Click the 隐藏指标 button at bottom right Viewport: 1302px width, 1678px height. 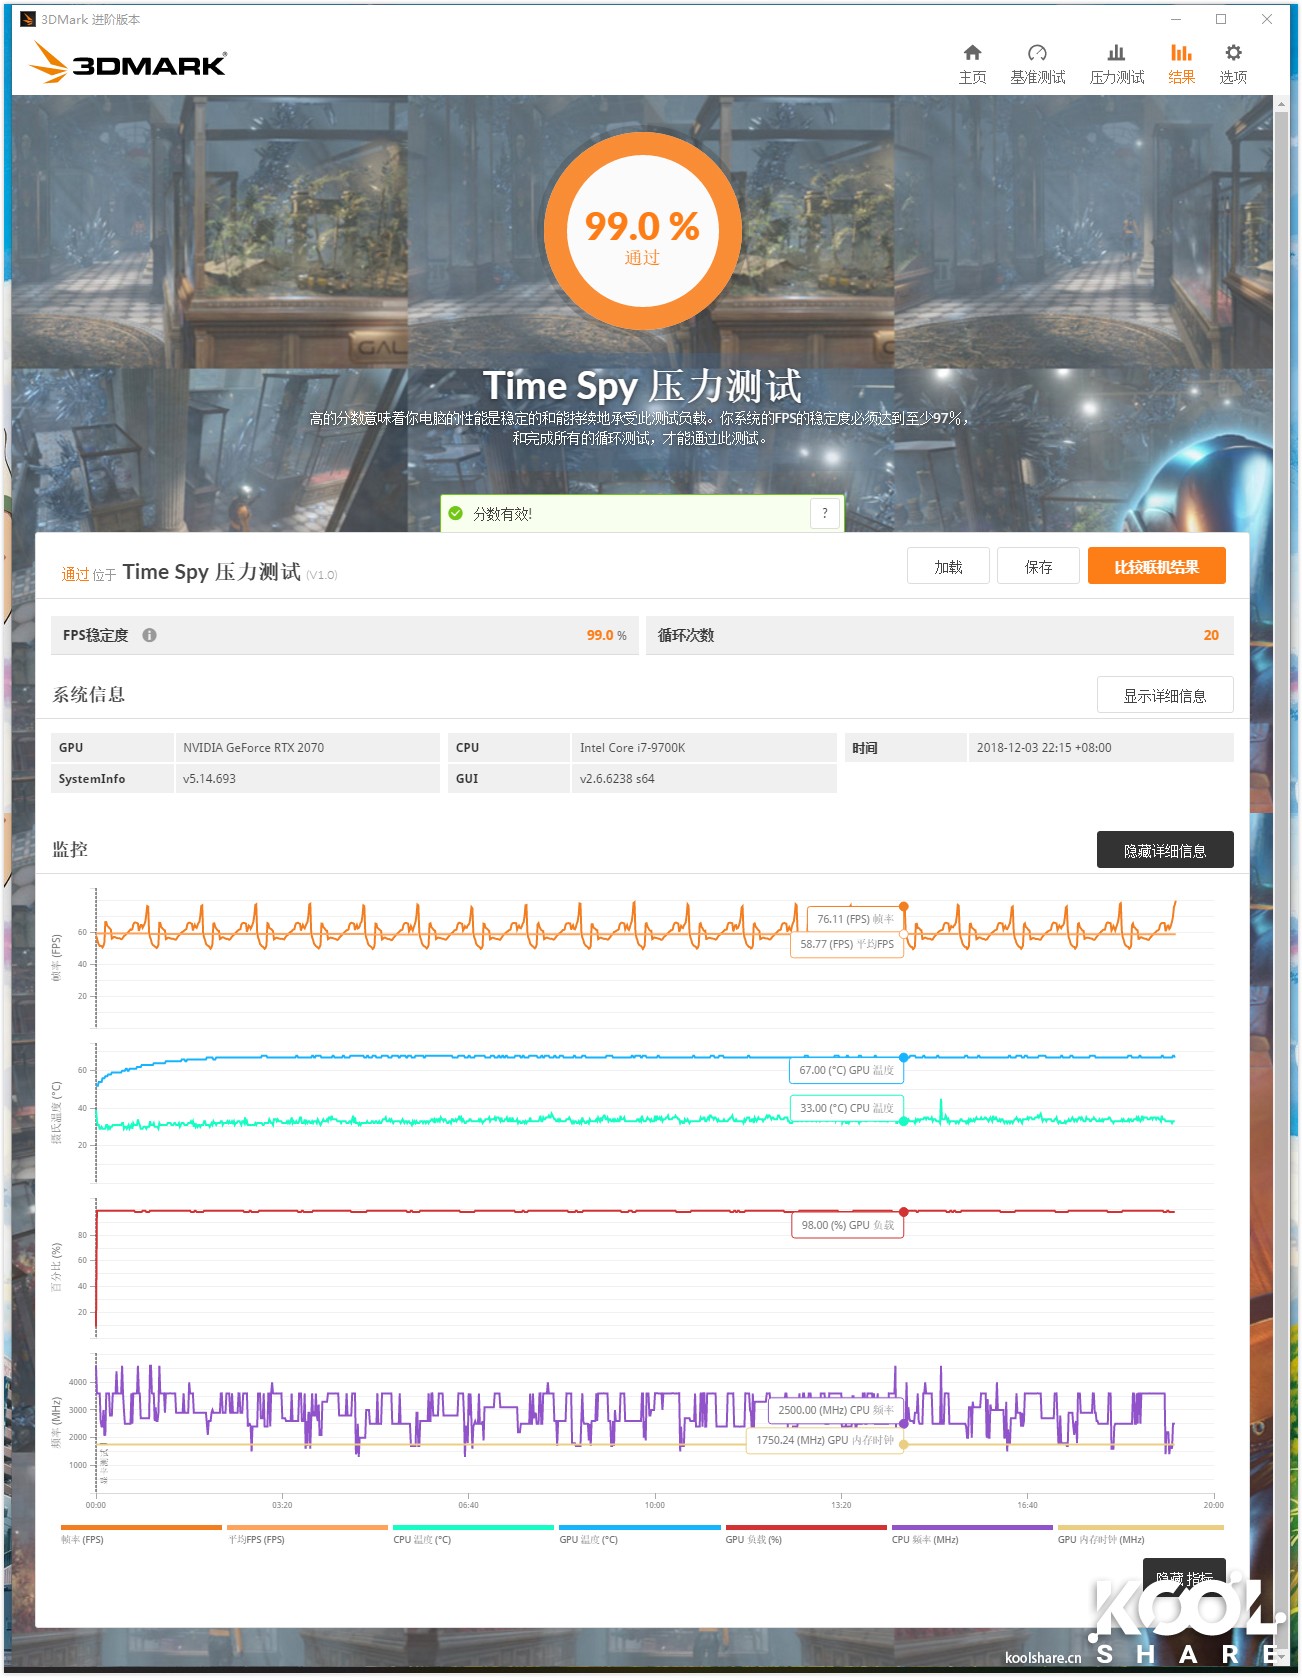click(x=1184, y=1577)
